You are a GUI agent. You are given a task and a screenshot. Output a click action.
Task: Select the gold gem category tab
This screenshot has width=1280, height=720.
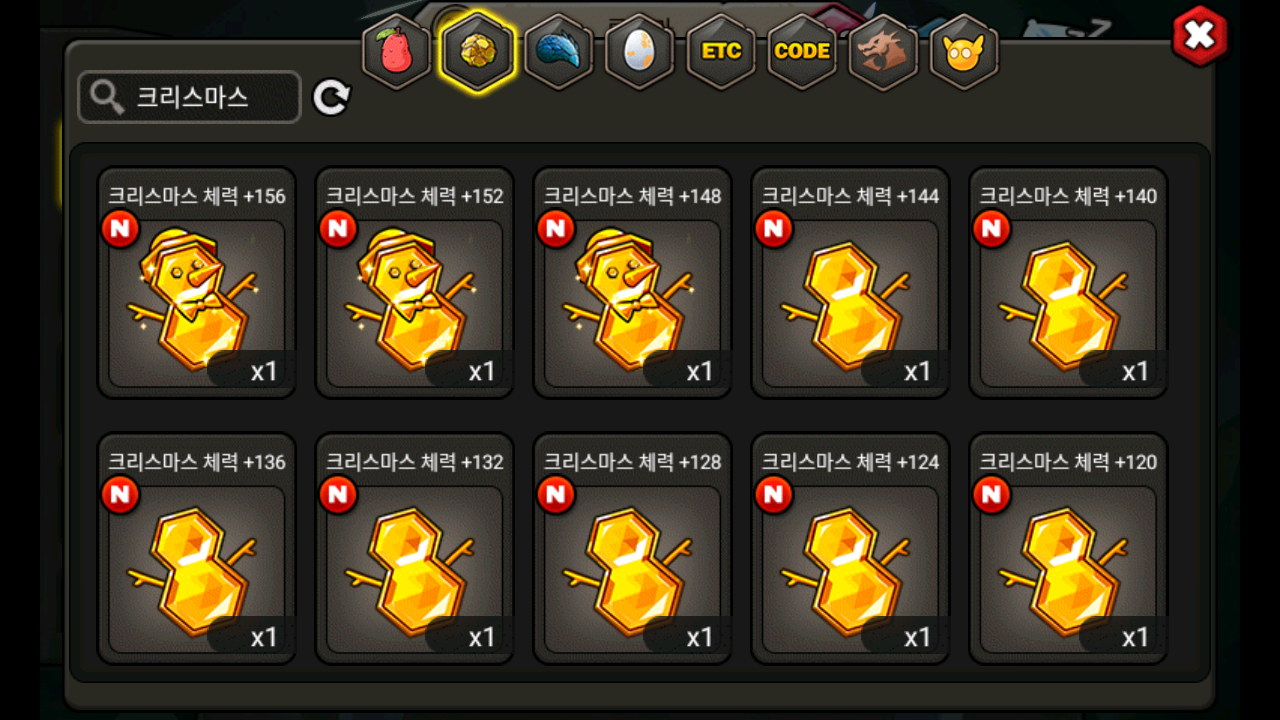coord(478,51)
